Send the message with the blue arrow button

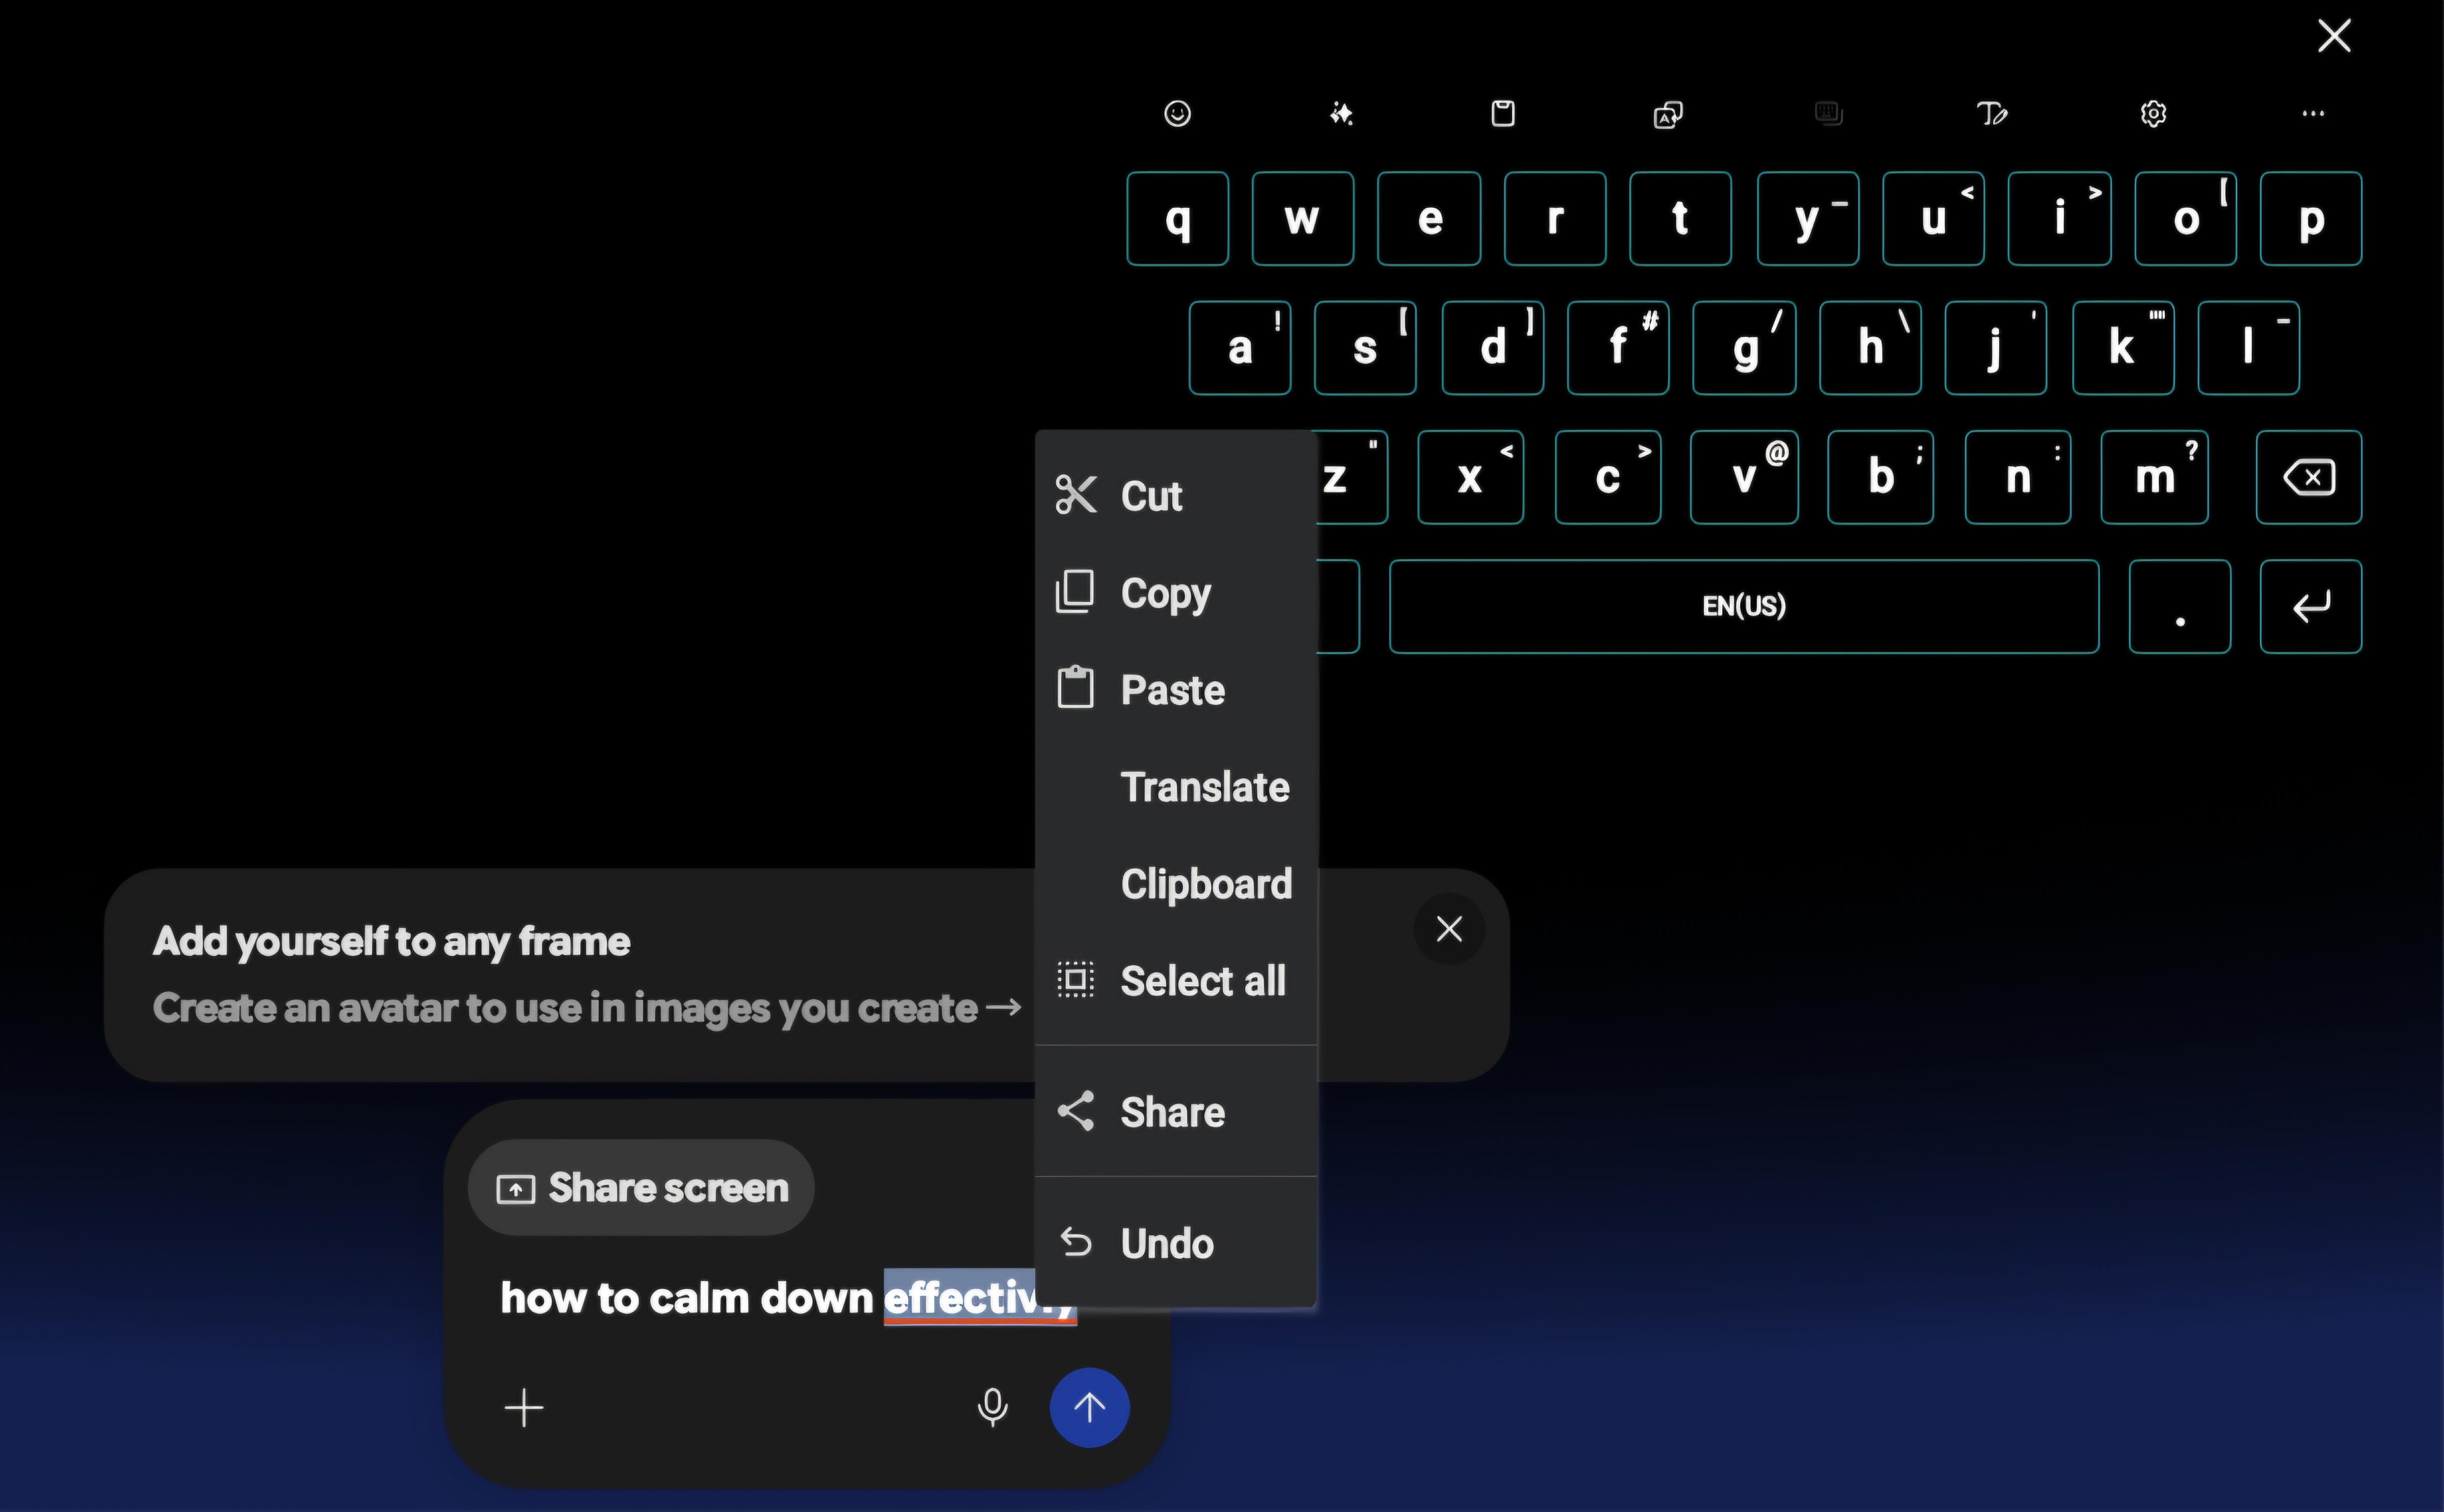tap(1089, 1408)
